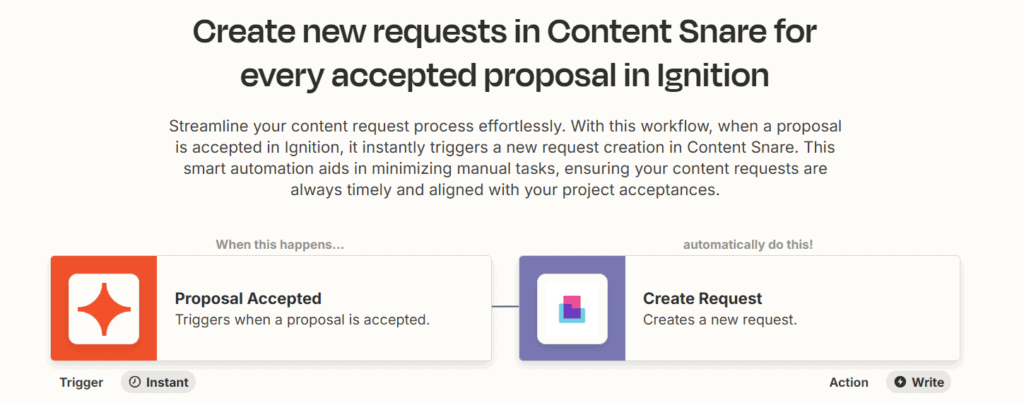Click the 'When this happens…' label
This screenshot has height=403, width=1024.
(x=280, y=245)
